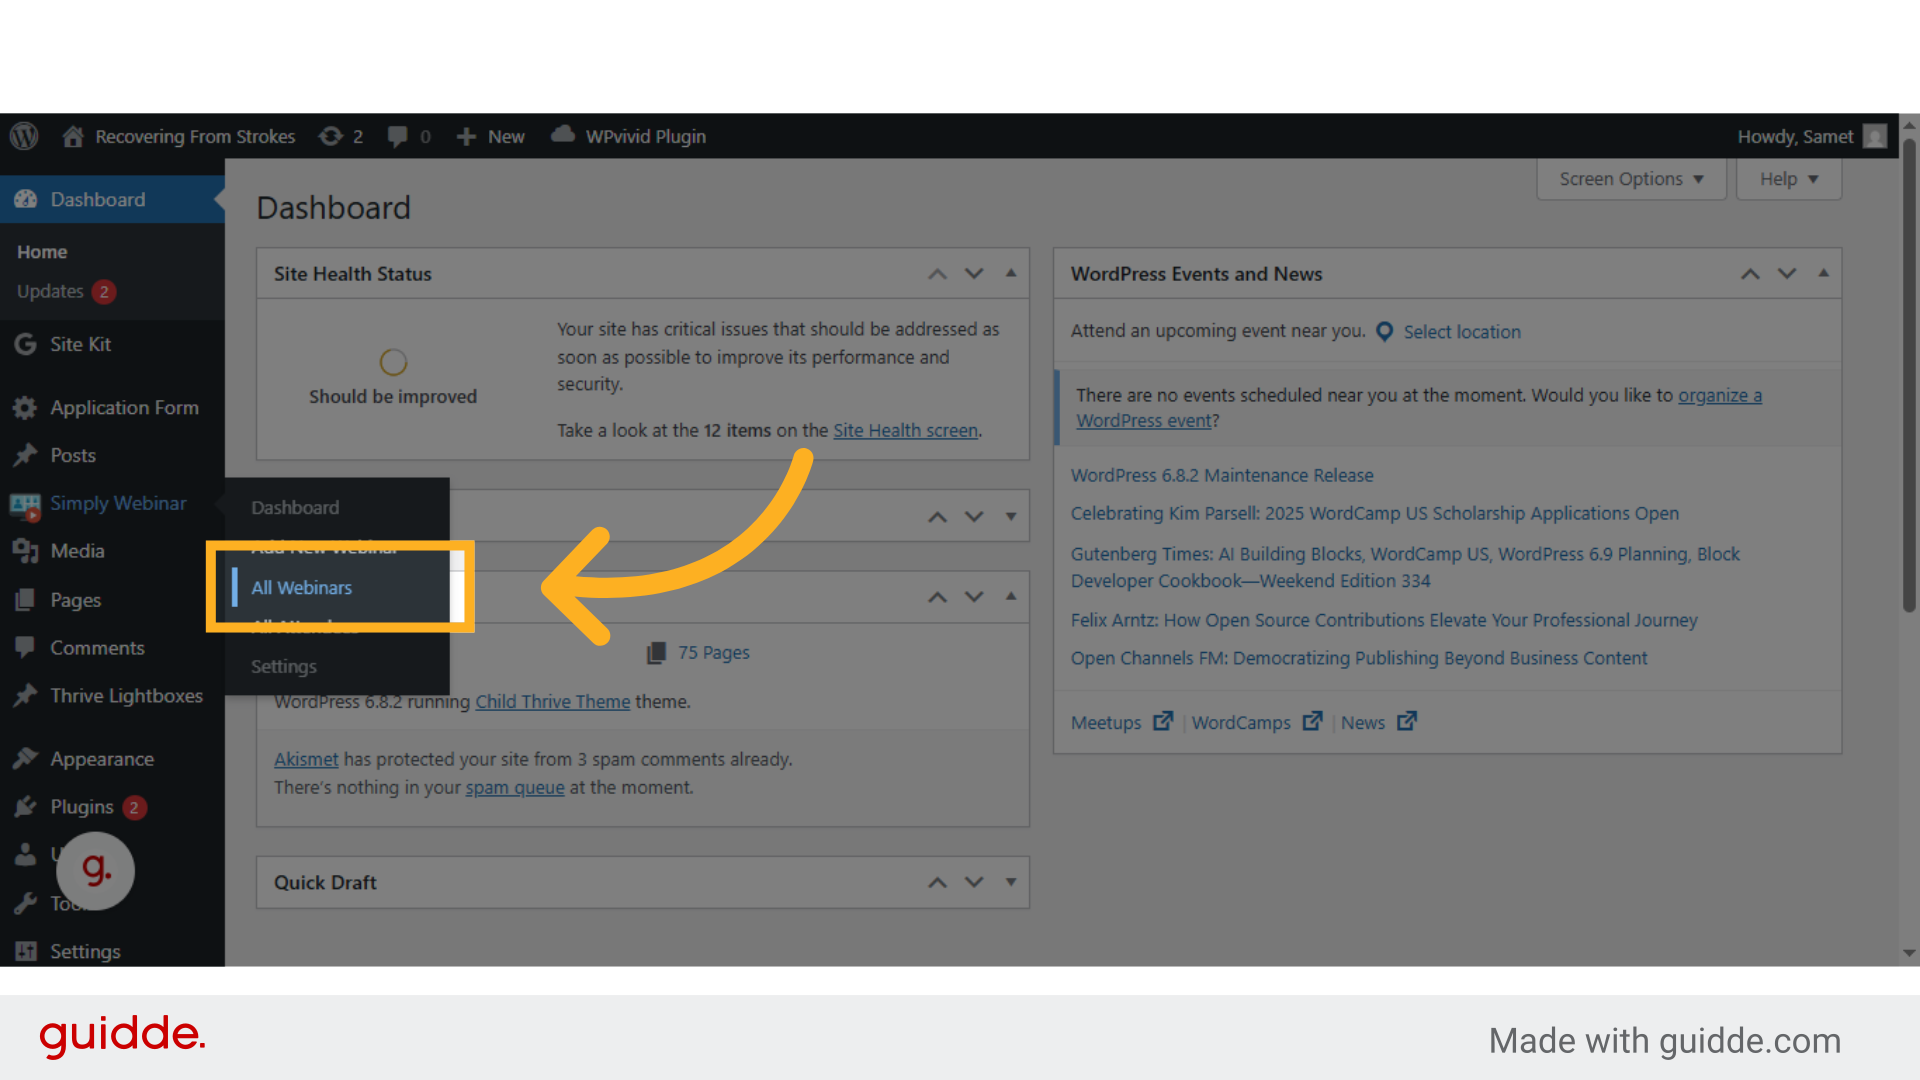1920x1080 pixels.
Task: Move Quick Draft panel up
Action: coord(937,882)
